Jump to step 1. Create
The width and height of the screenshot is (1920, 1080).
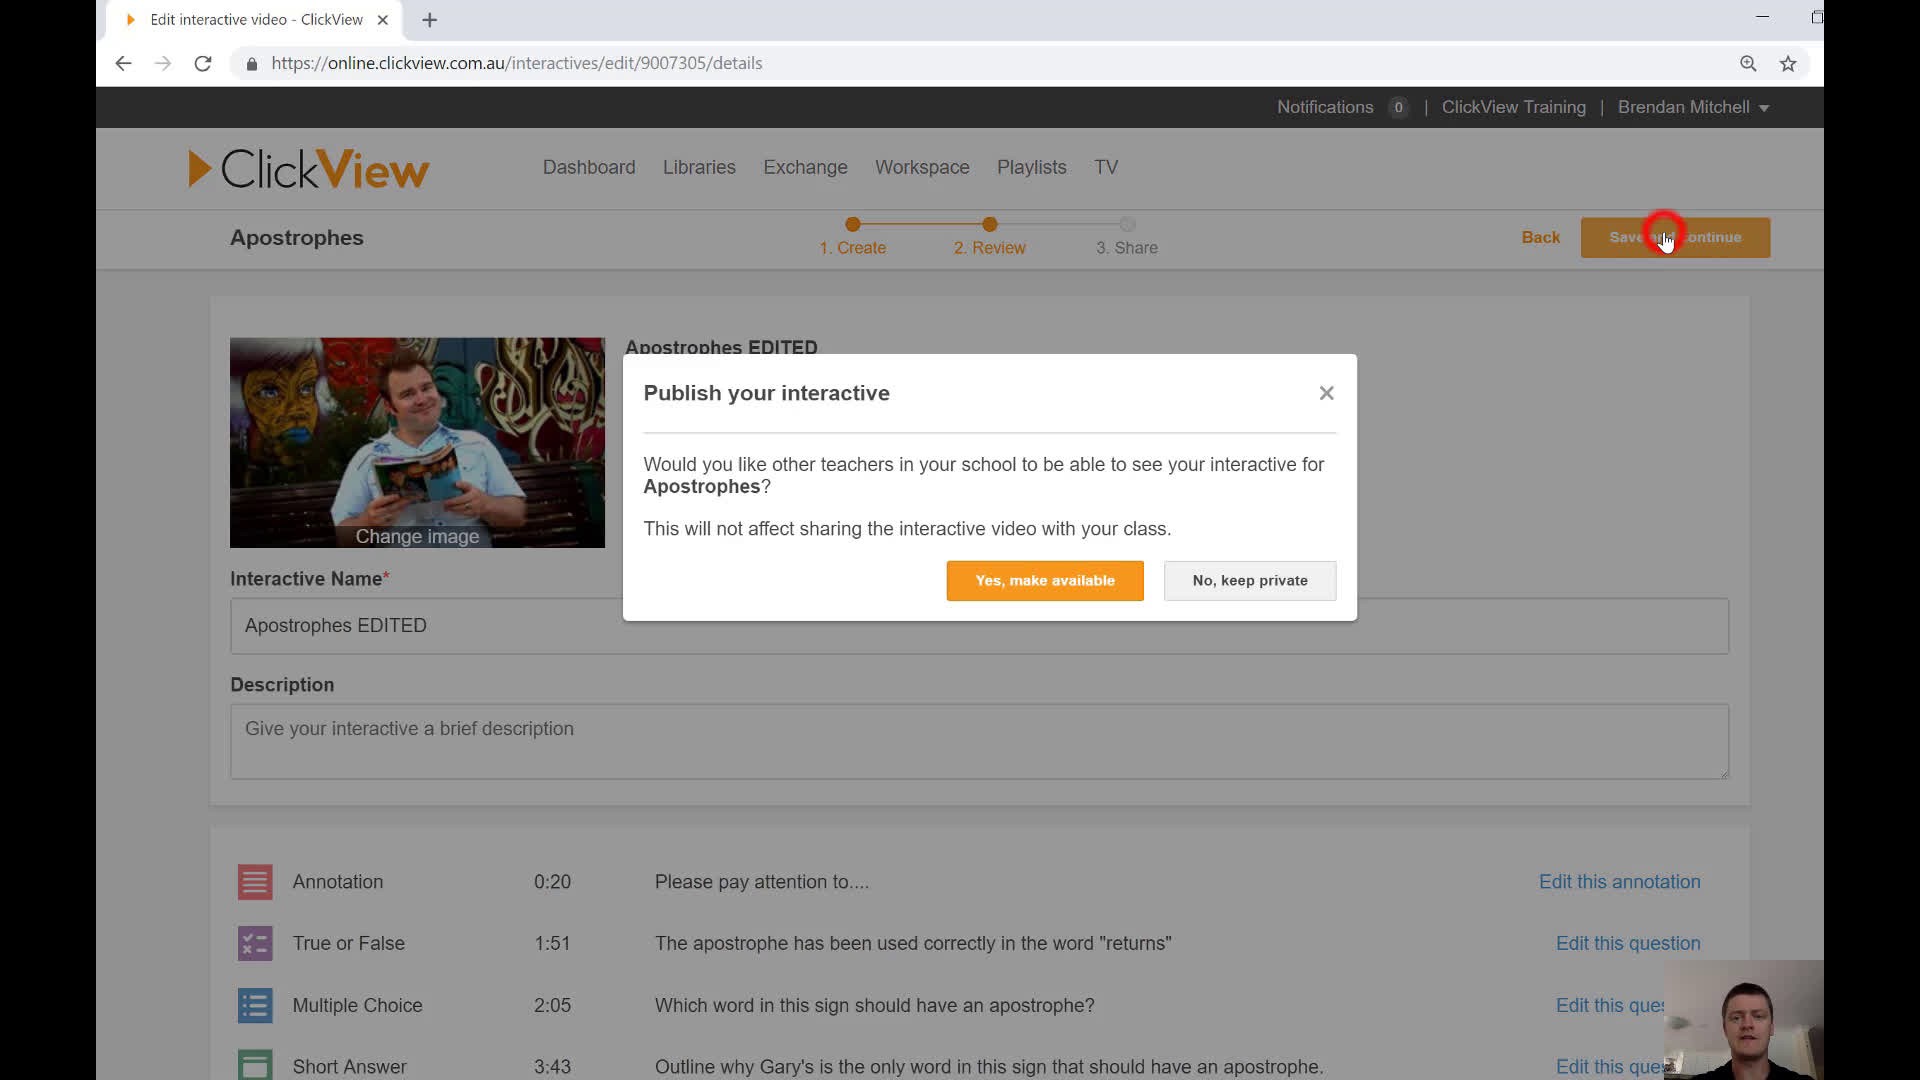pos(853,247)
